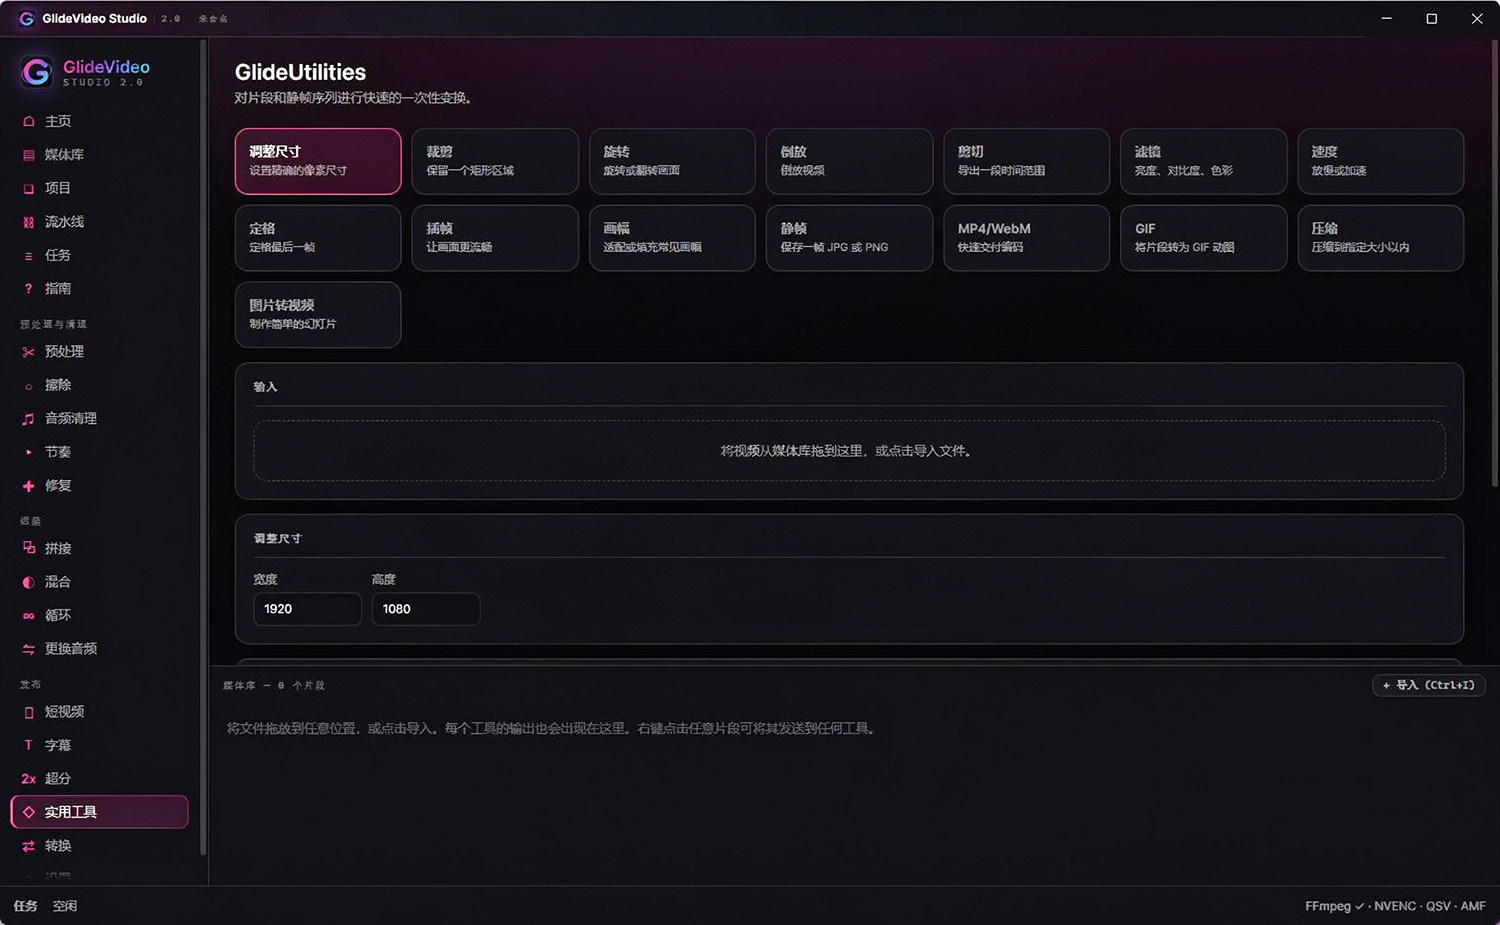This screenshot has width=1500, height=925.
Task: Open the 更换音频 swap icon
Action: 28,649
